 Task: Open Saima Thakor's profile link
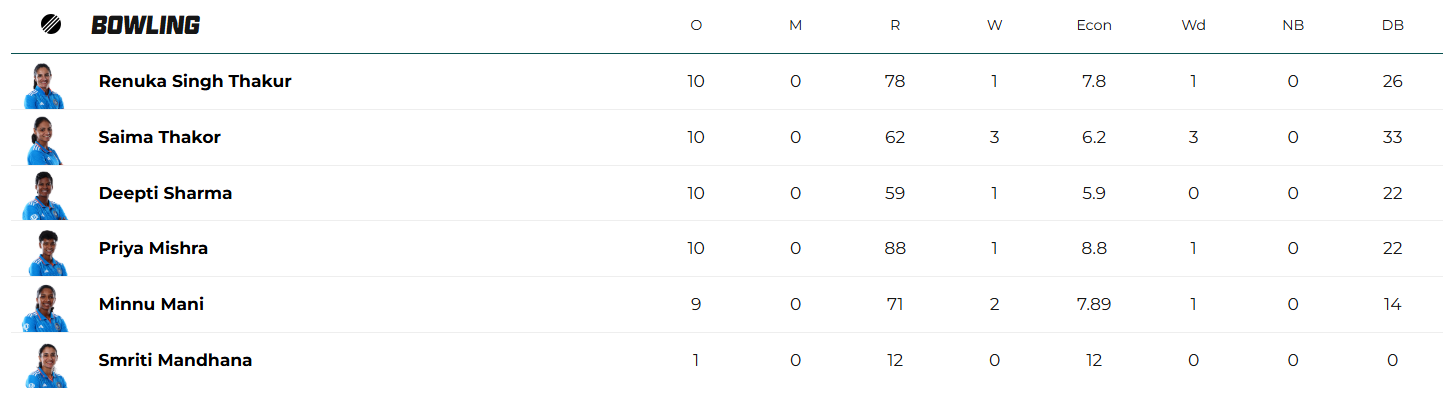(159, 137)
